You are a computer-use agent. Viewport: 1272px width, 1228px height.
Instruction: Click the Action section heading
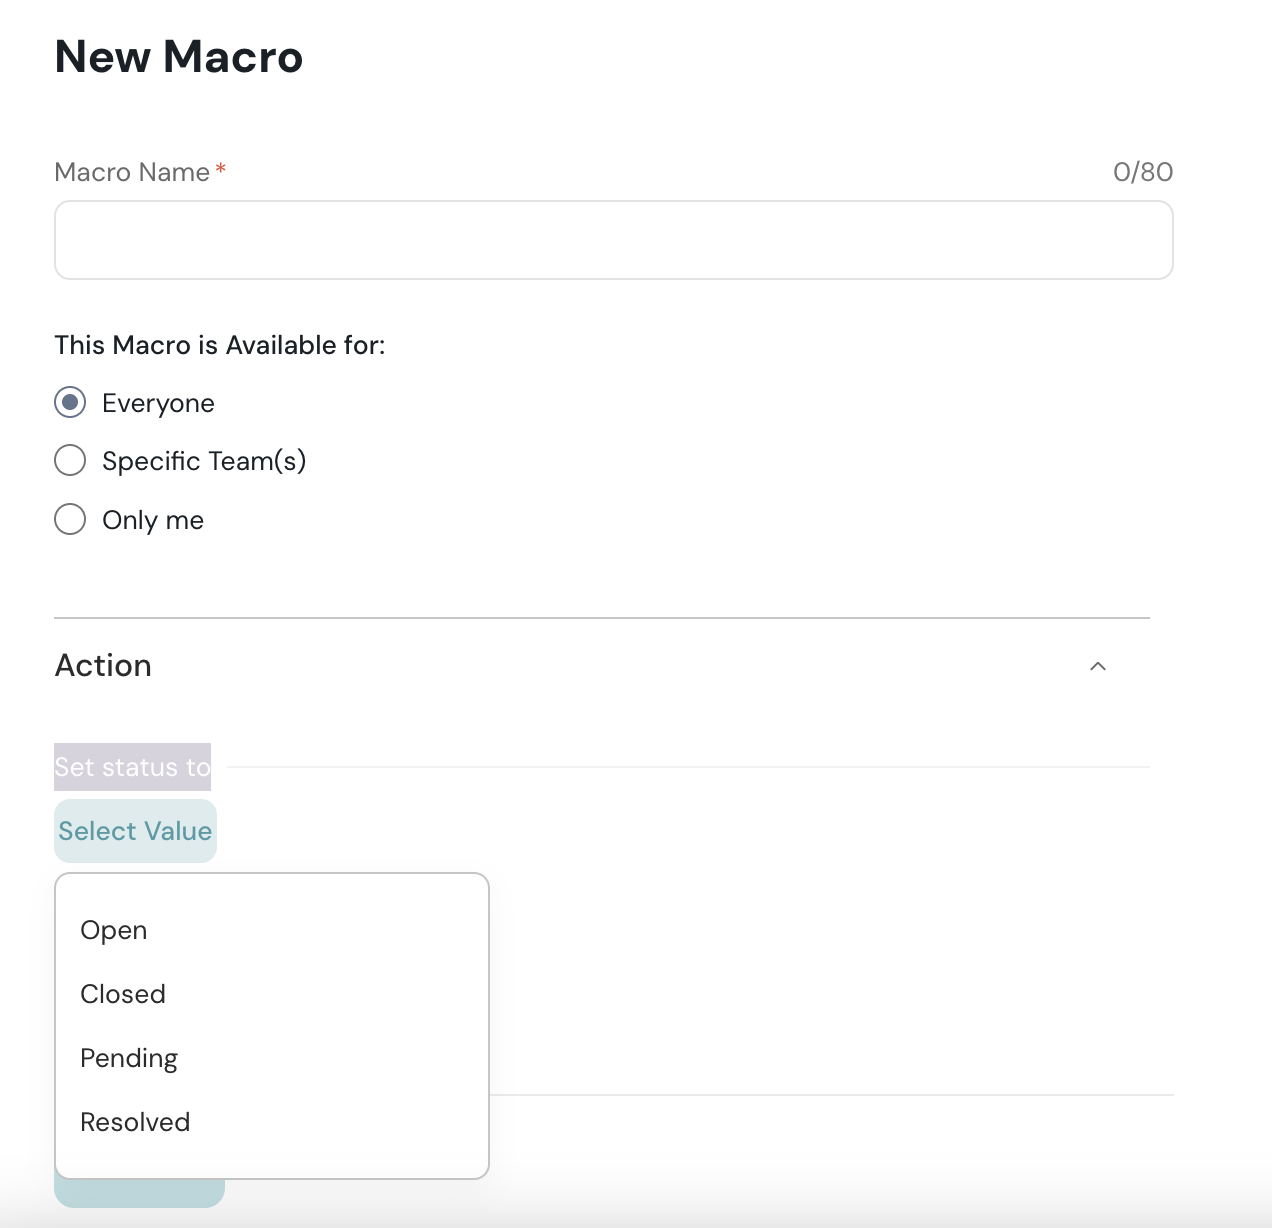[x=103, y=666]
